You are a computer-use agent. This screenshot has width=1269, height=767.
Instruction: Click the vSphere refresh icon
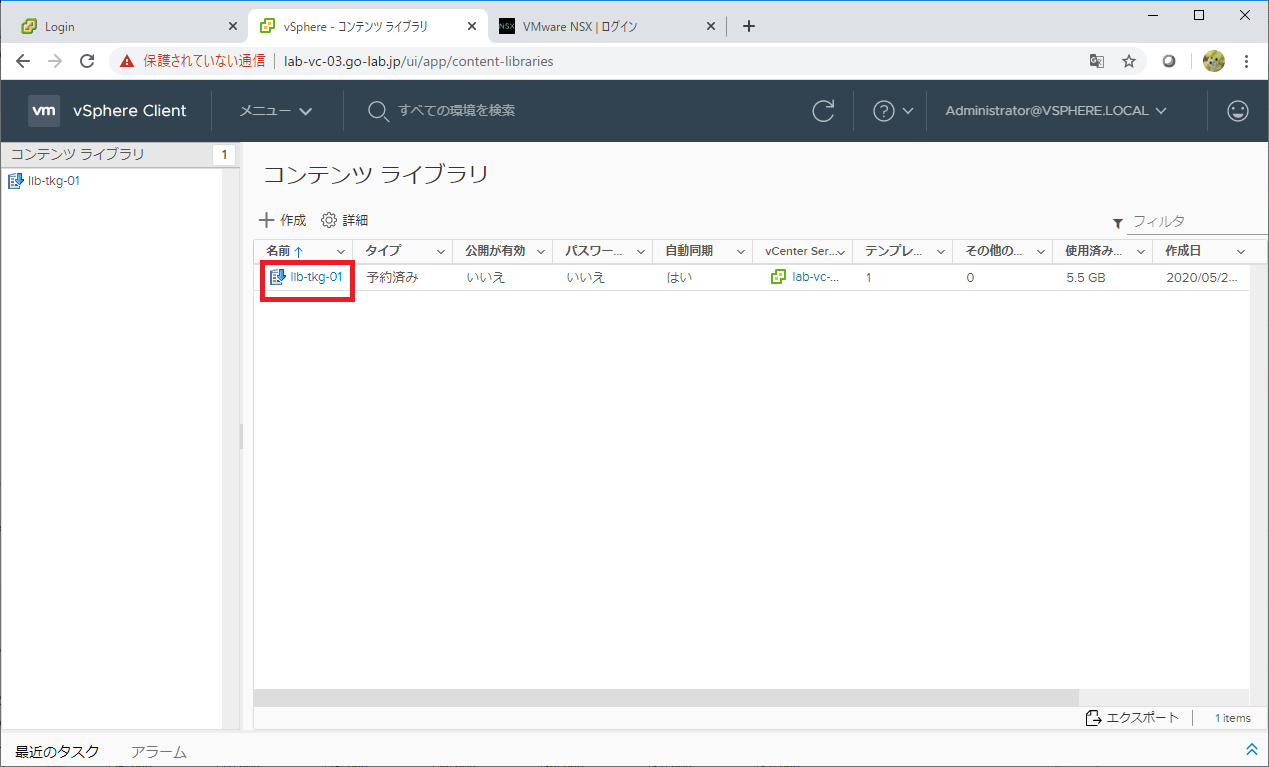(823, 111)
